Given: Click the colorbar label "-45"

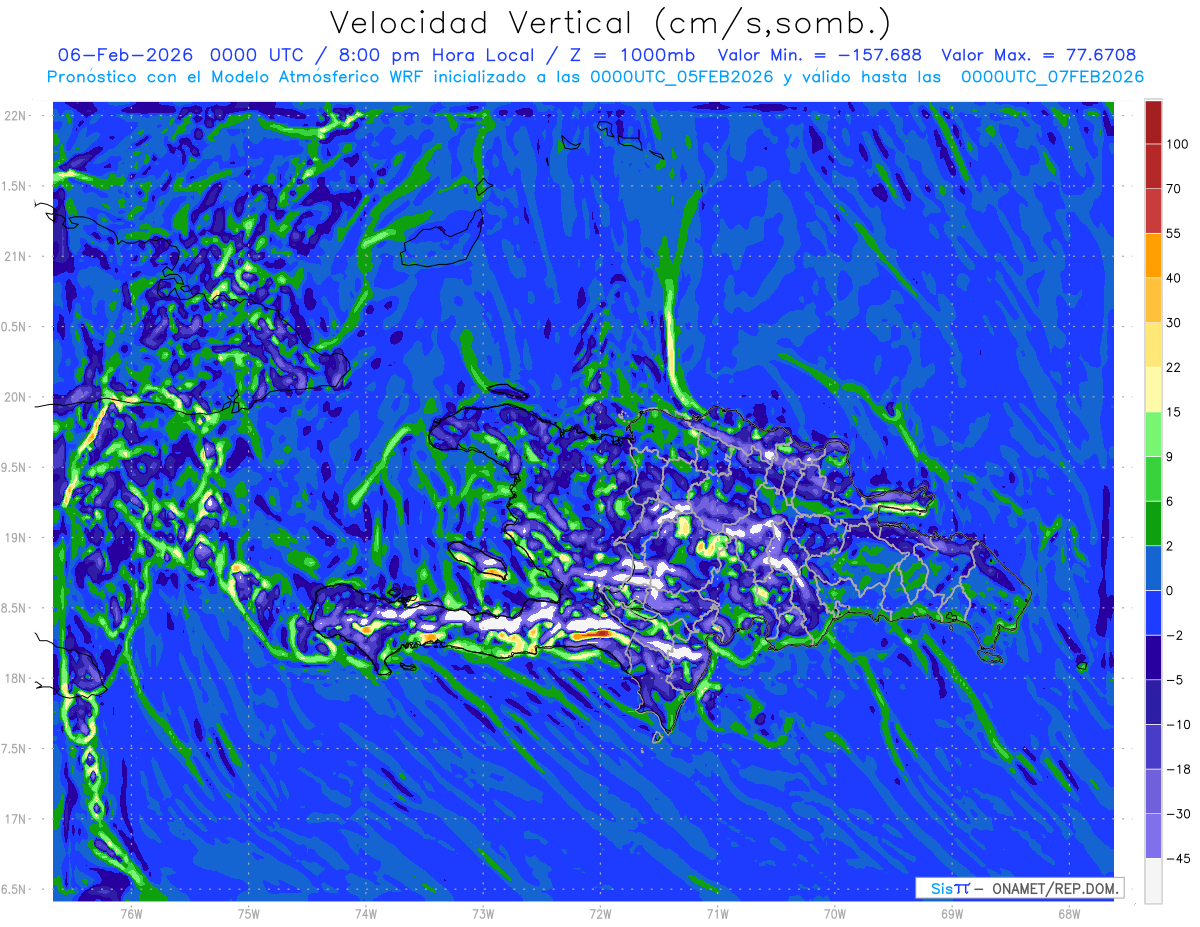Looking at the screenshot, I should click(x=1178, y=859).
